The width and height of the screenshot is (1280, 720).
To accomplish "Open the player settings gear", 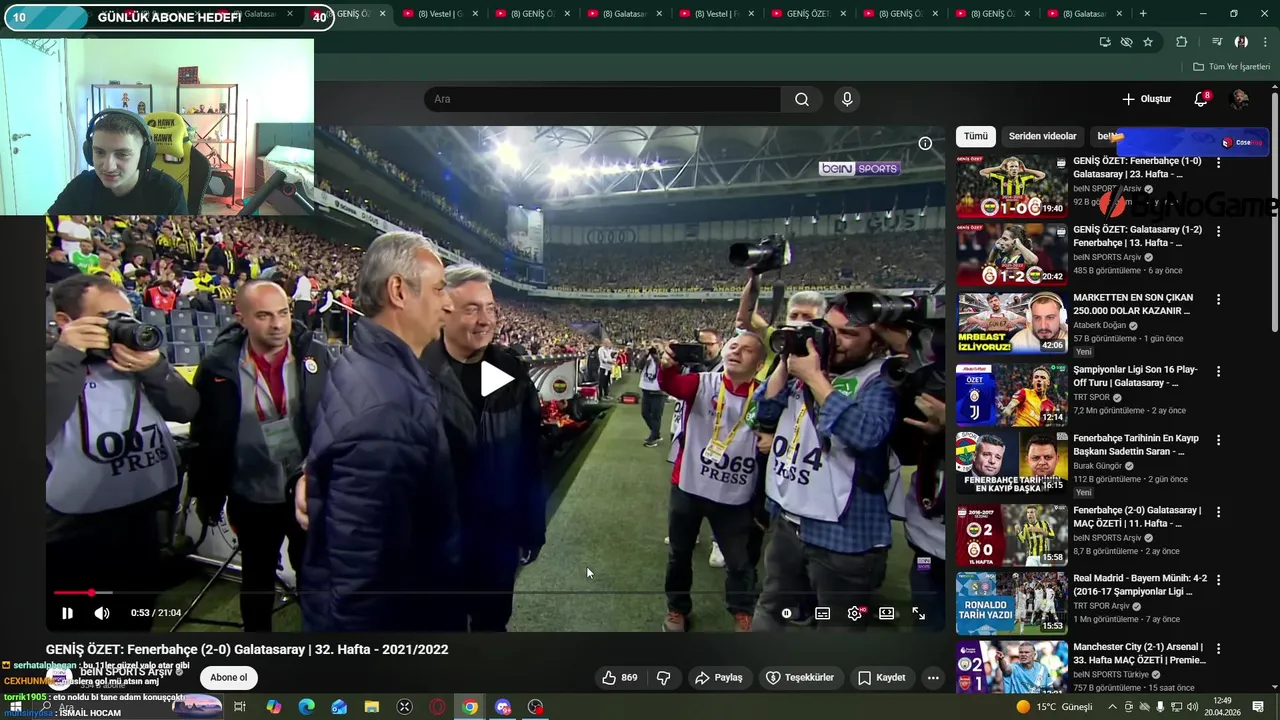I will coord(855,613).
